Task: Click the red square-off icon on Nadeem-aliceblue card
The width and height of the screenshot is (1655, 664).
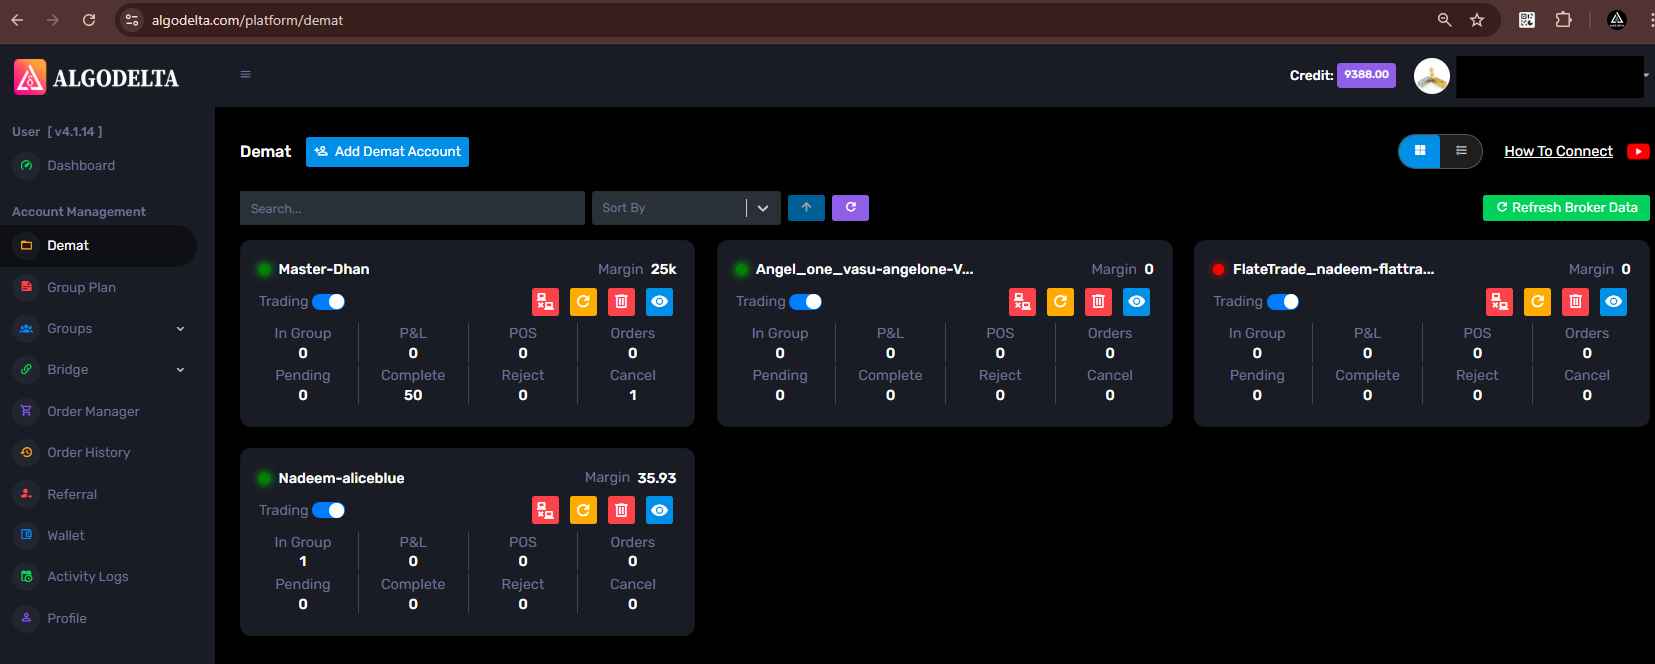Action: pos(545,511)
